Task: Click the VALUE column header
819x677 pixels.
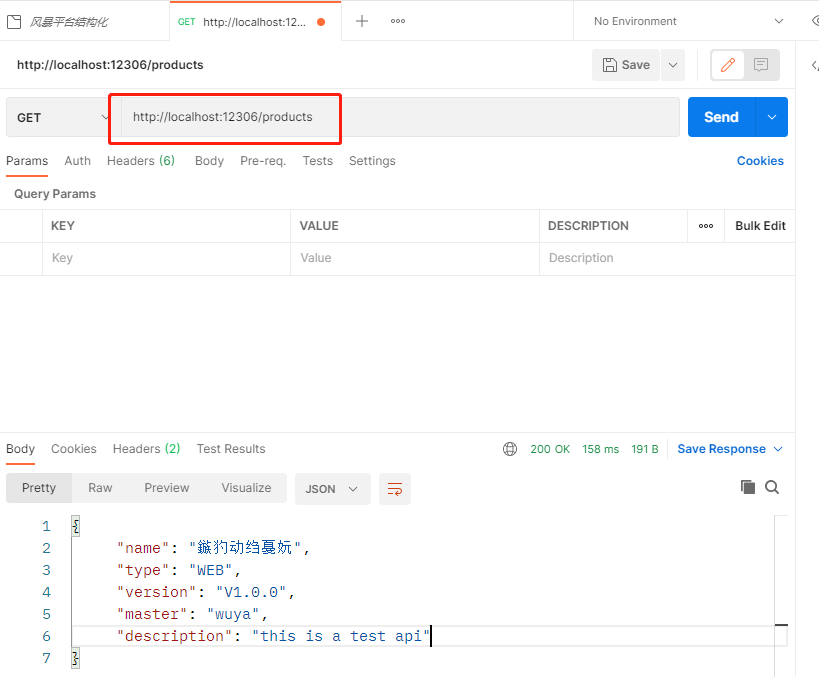Action: [319, 226]
